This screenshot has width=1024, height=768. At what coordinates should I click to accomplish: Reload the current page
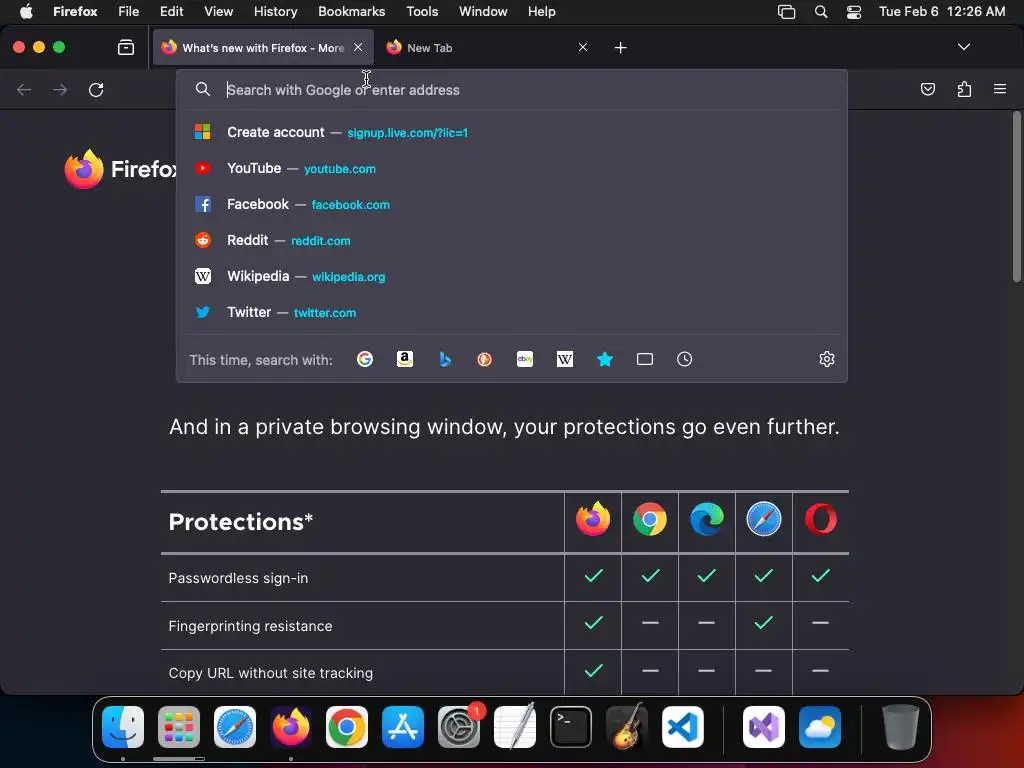(96, 89)
